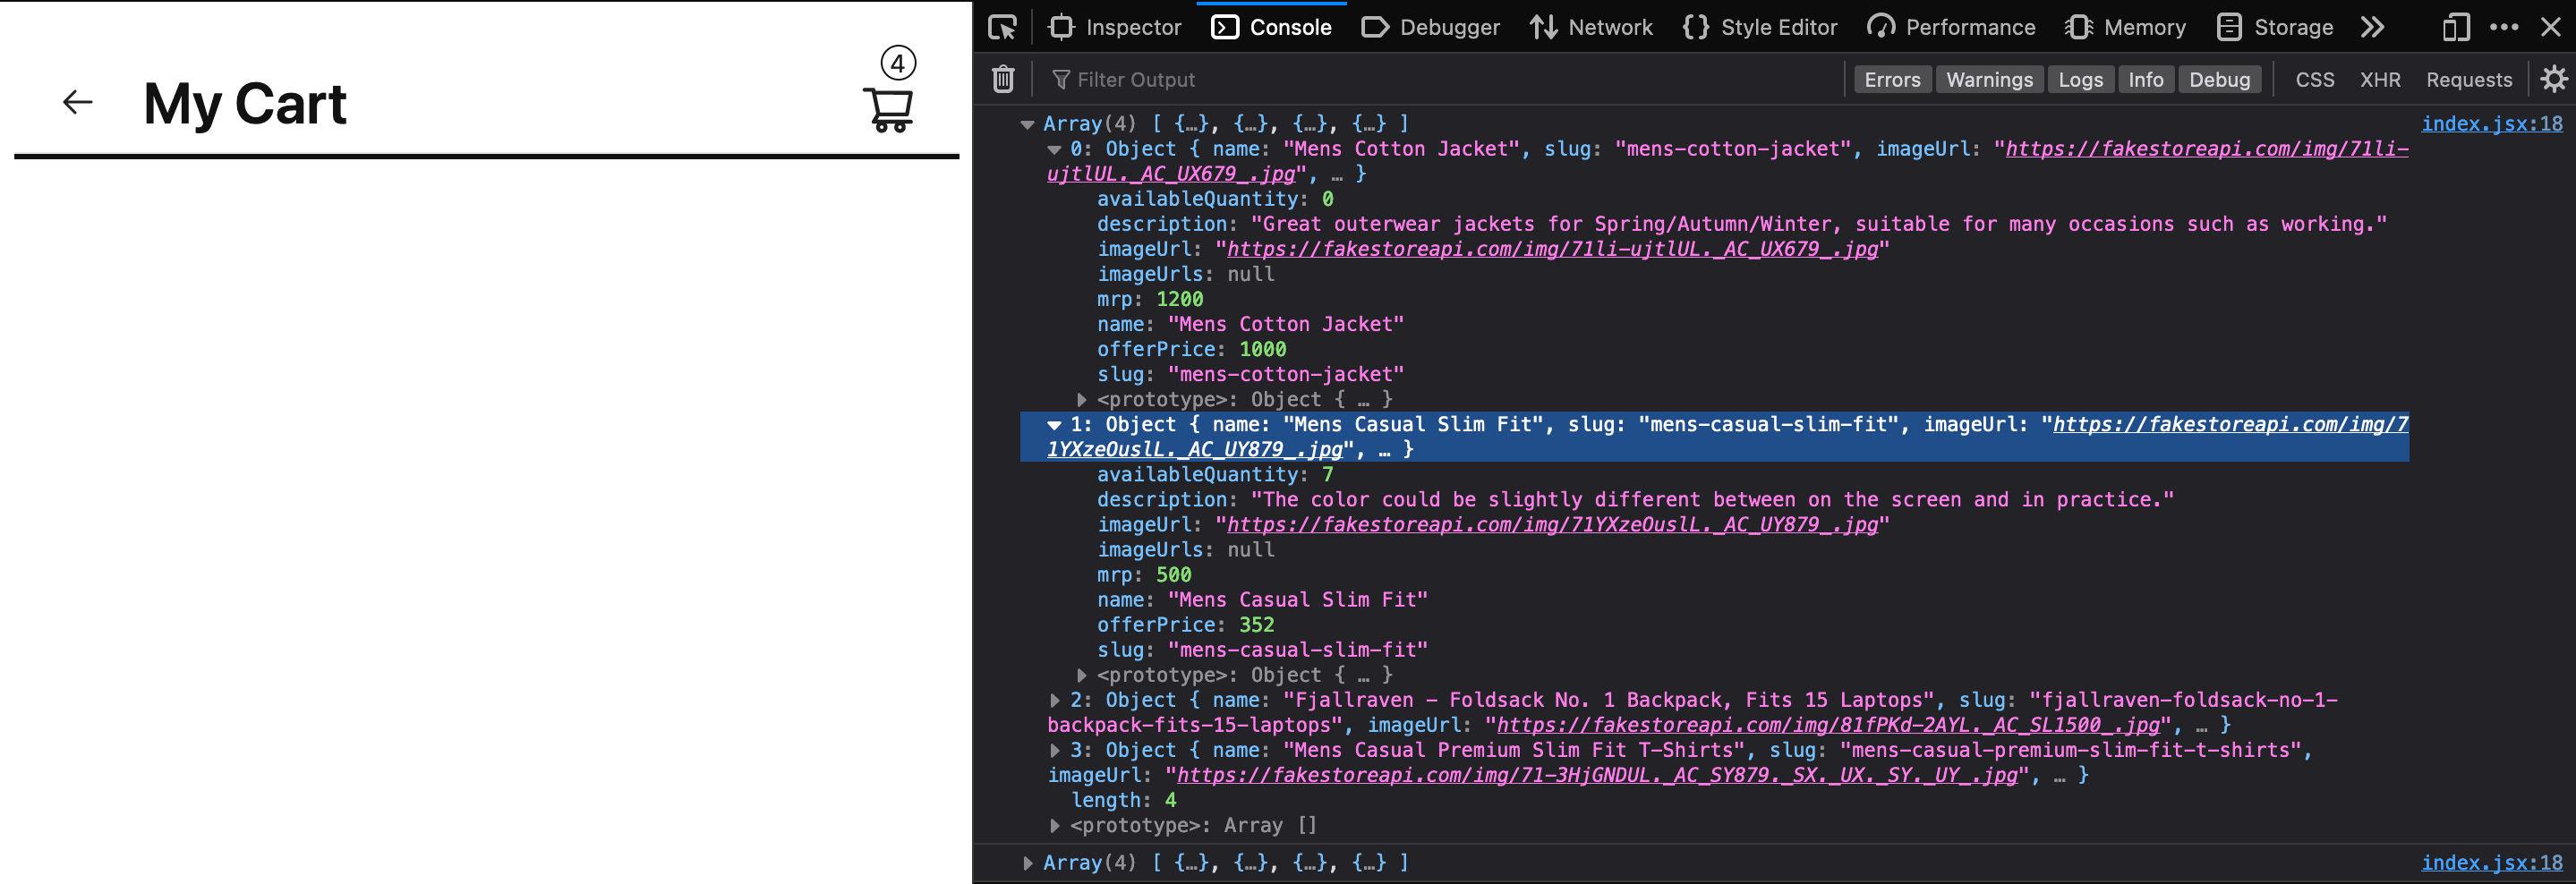Open devtools three-dot options menu

(x=2504, y=27)
